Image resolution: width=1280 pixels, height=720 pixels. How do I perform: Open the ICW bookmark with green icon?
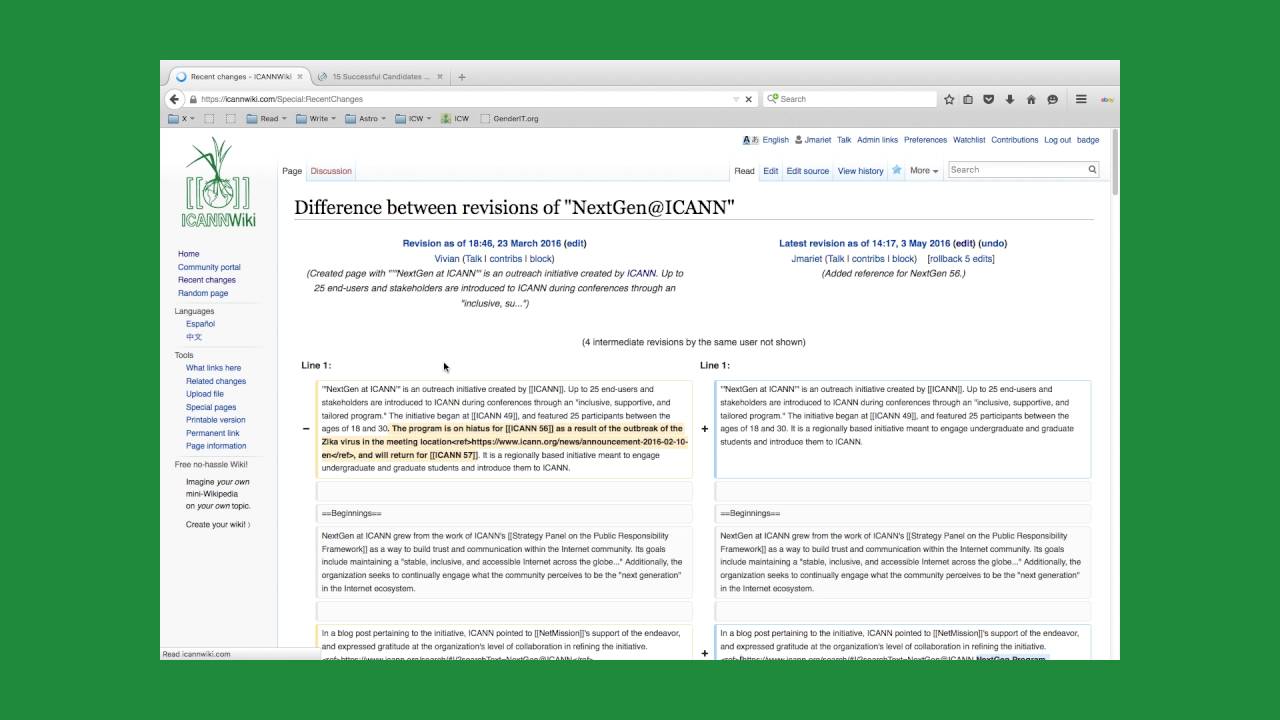(x=455, y=118)
